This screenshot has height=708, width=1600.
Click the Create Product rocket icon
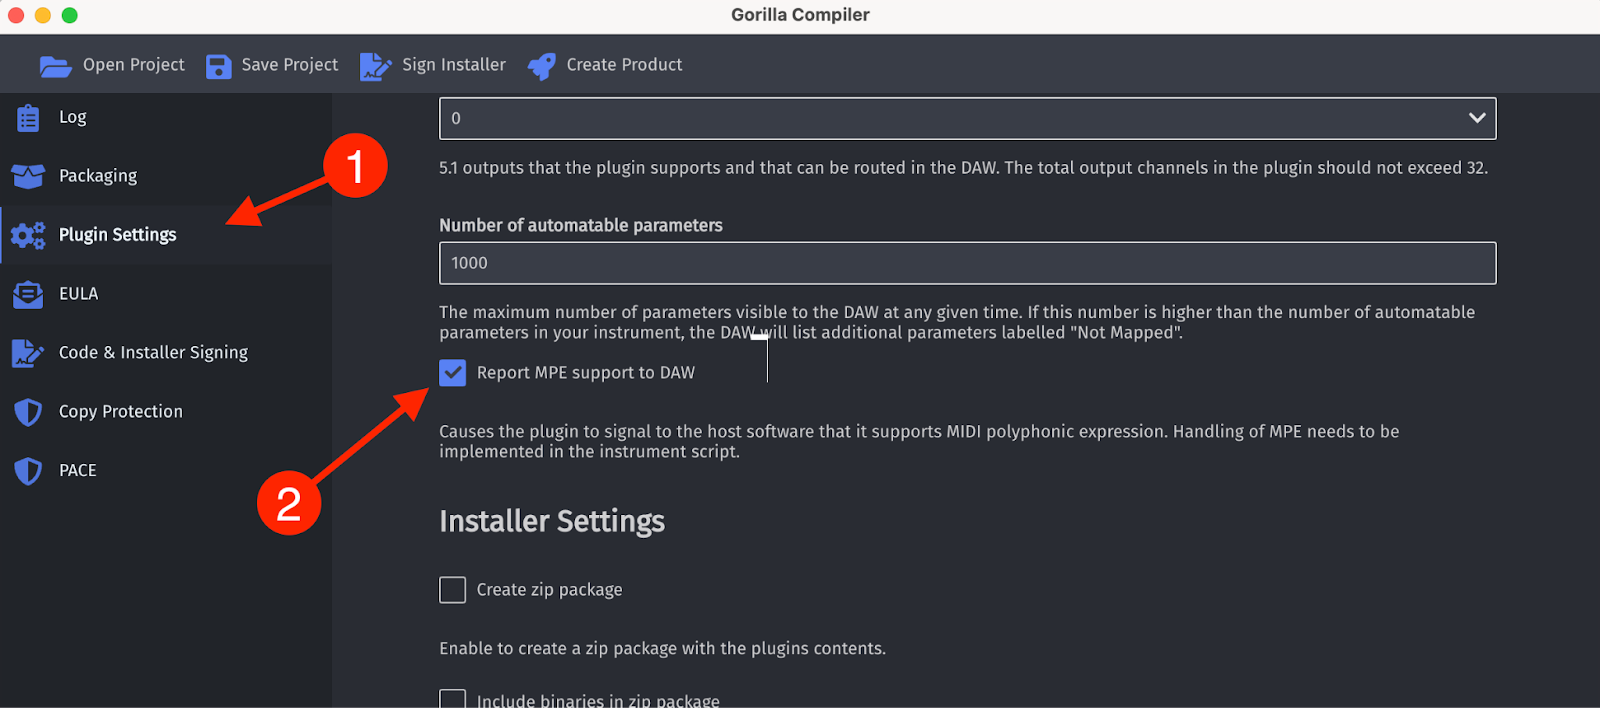click(541, 66)
